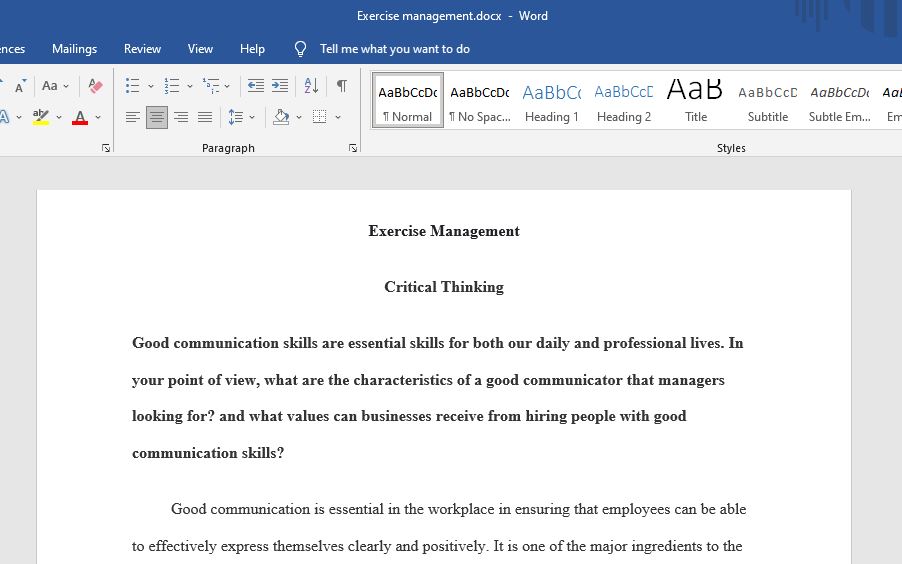Apply the Subtle Emphasis style
Viewport: 902px width, 564px height.
point(839,100)
